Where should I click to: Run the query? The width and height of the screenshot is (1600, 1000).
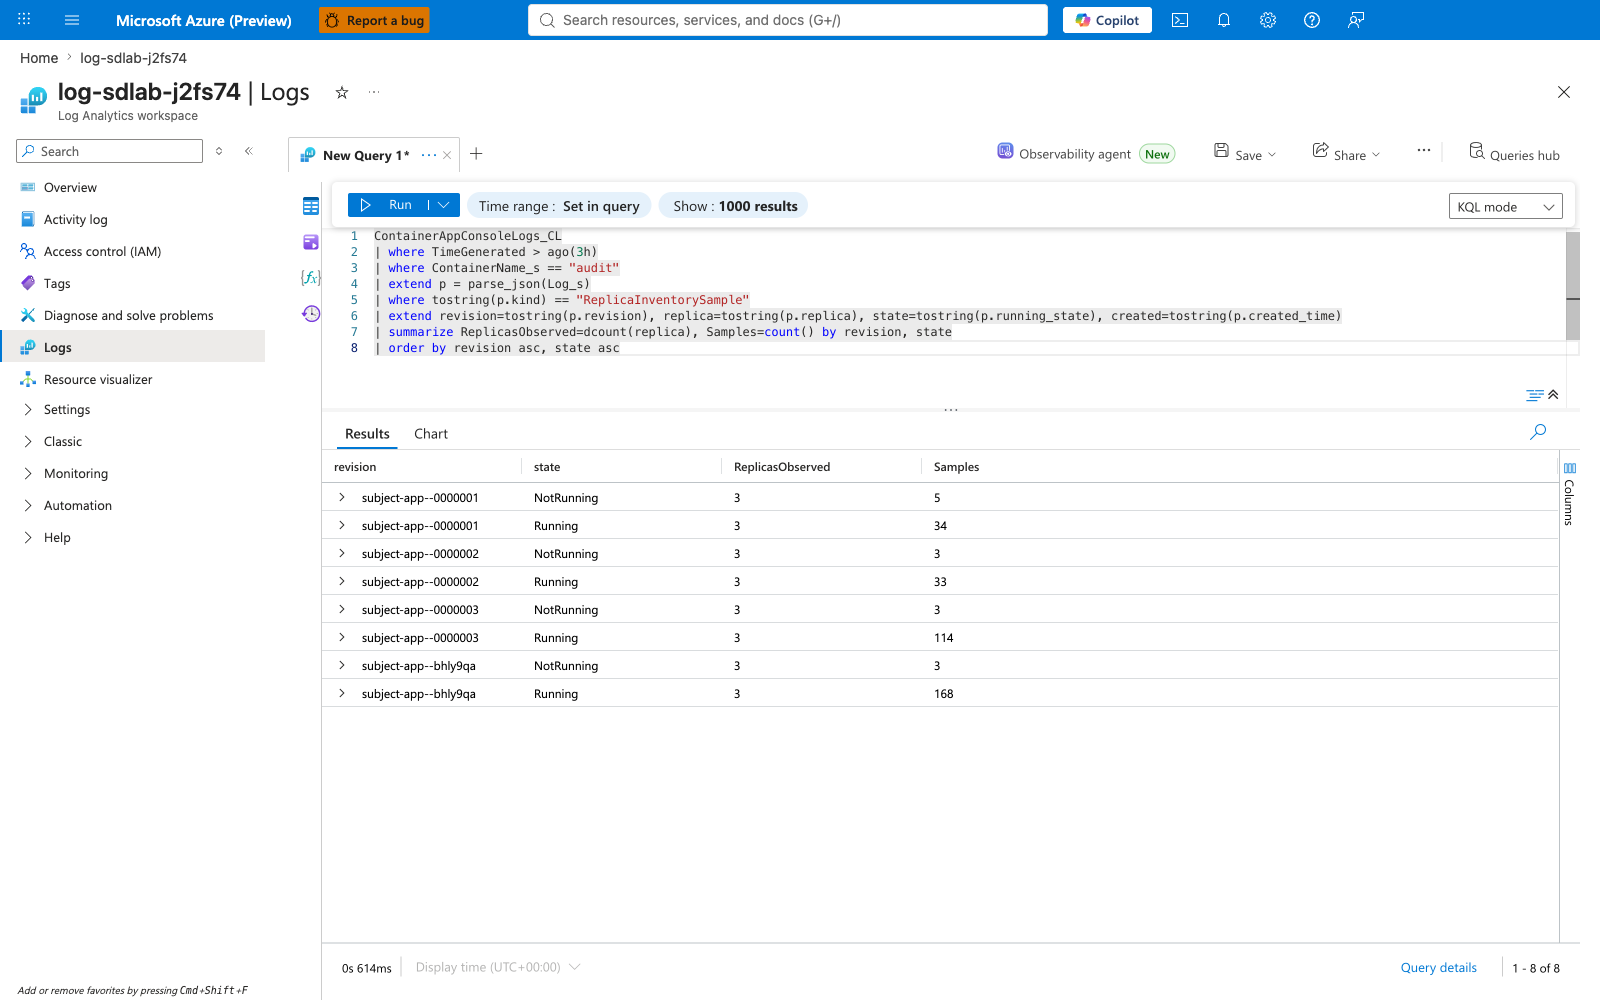[388, 205]
